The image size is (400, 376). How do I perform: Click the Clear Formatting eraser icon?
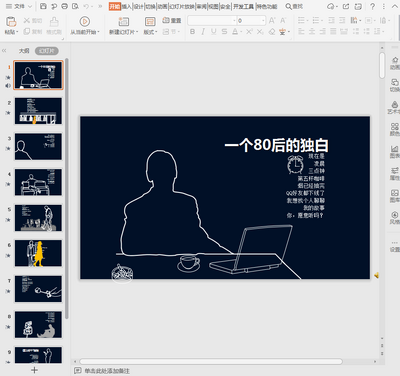[272, 32]
